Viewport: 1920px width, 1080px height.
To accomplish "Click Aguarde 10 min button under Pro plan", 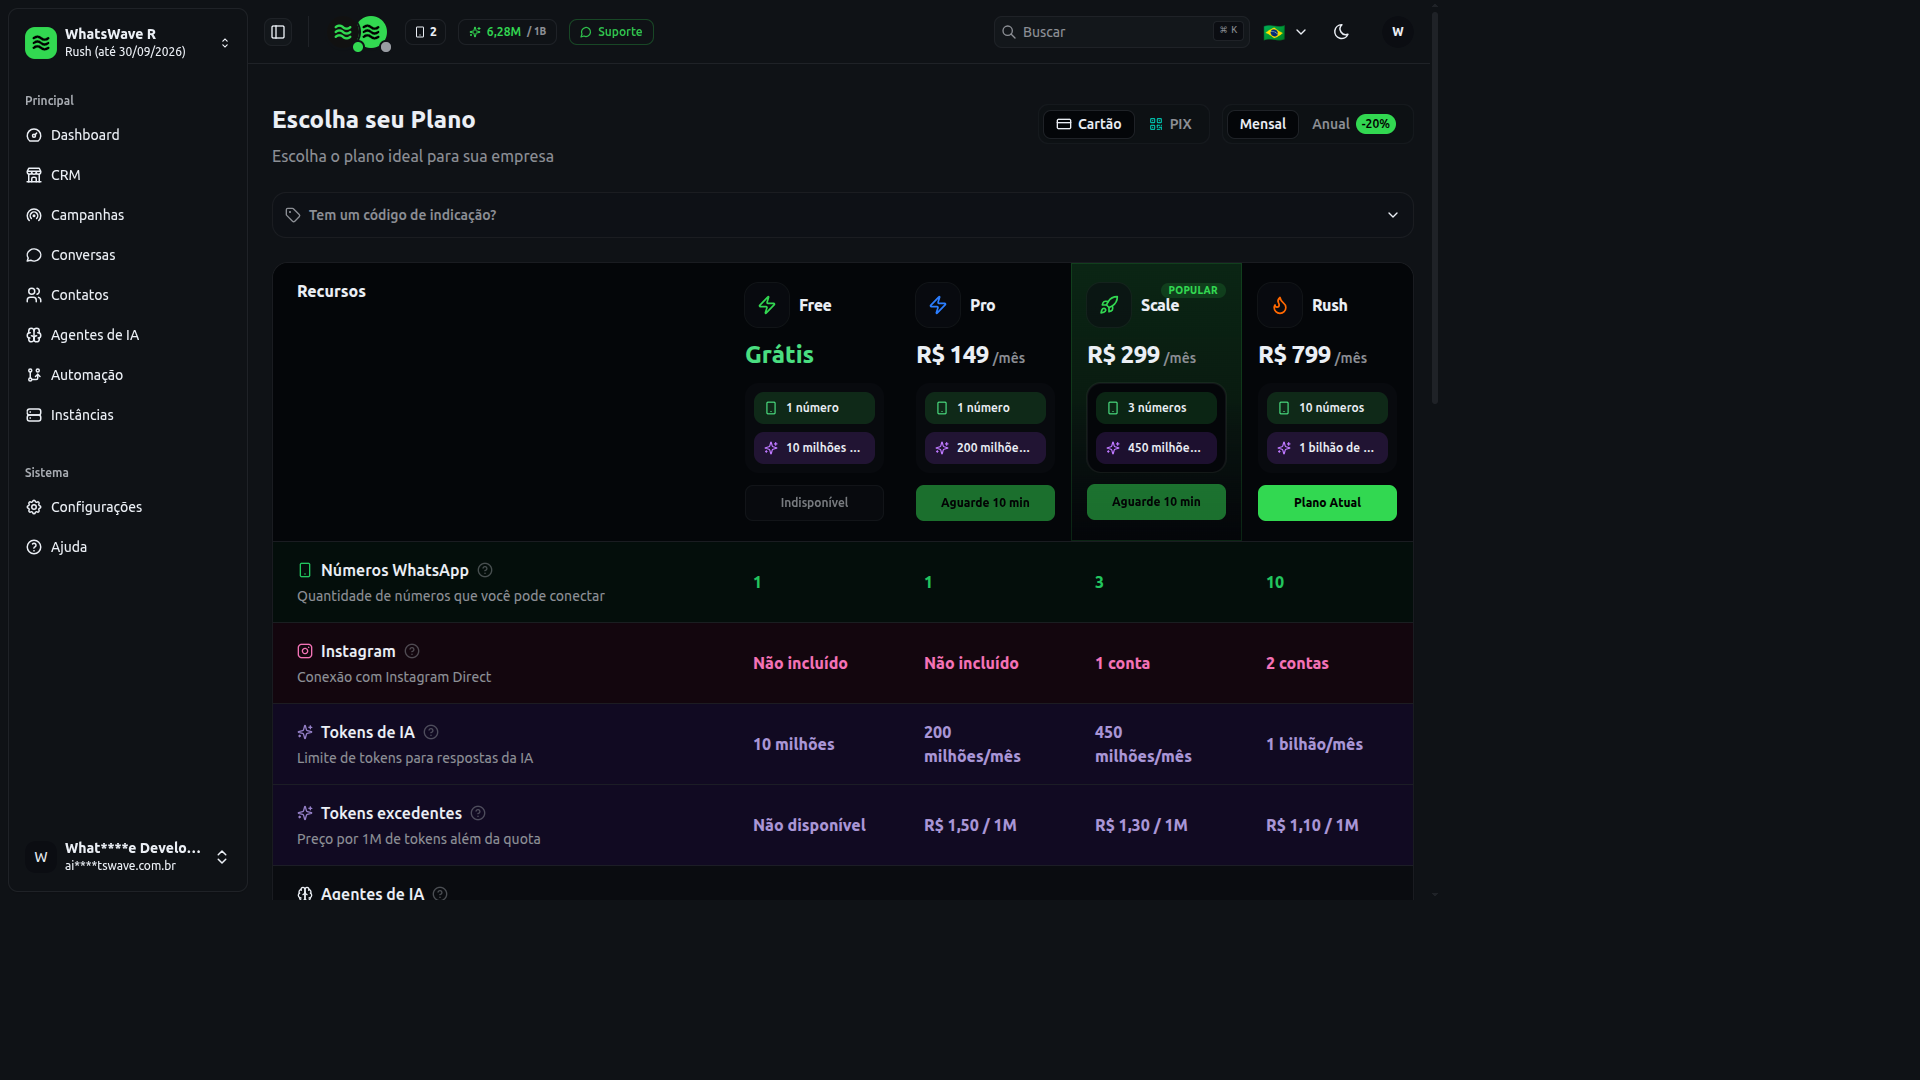I will [985, 503].
